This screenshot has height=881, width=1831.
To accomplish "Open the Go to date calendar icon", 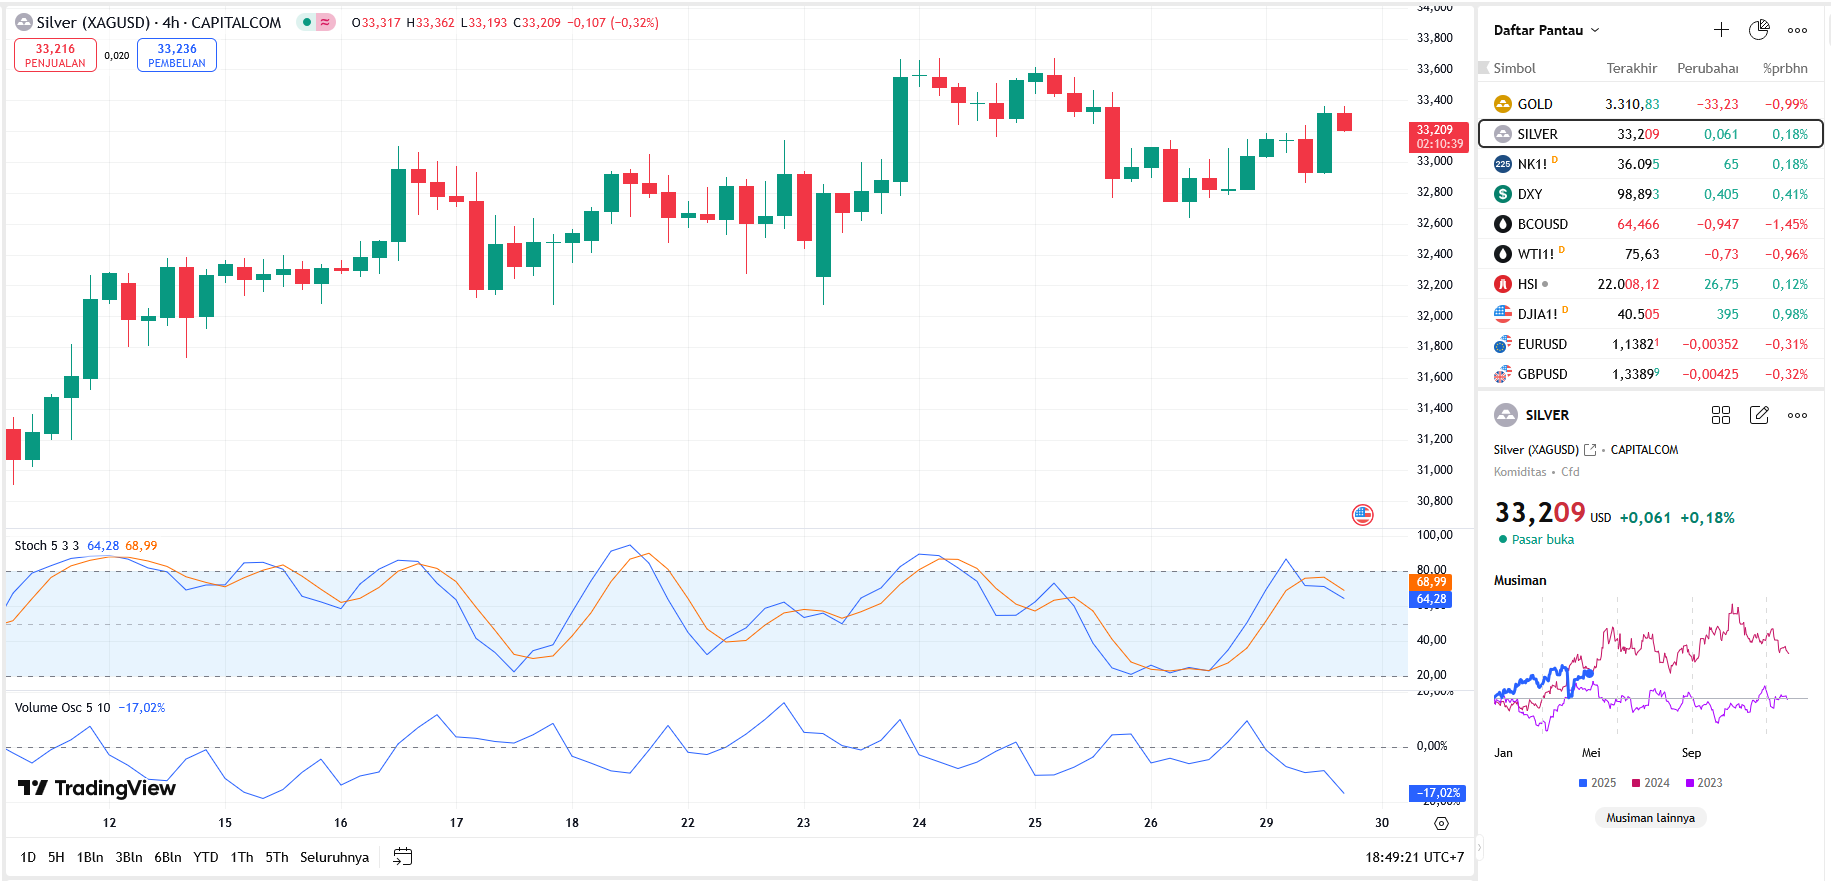I will [402, 857].
